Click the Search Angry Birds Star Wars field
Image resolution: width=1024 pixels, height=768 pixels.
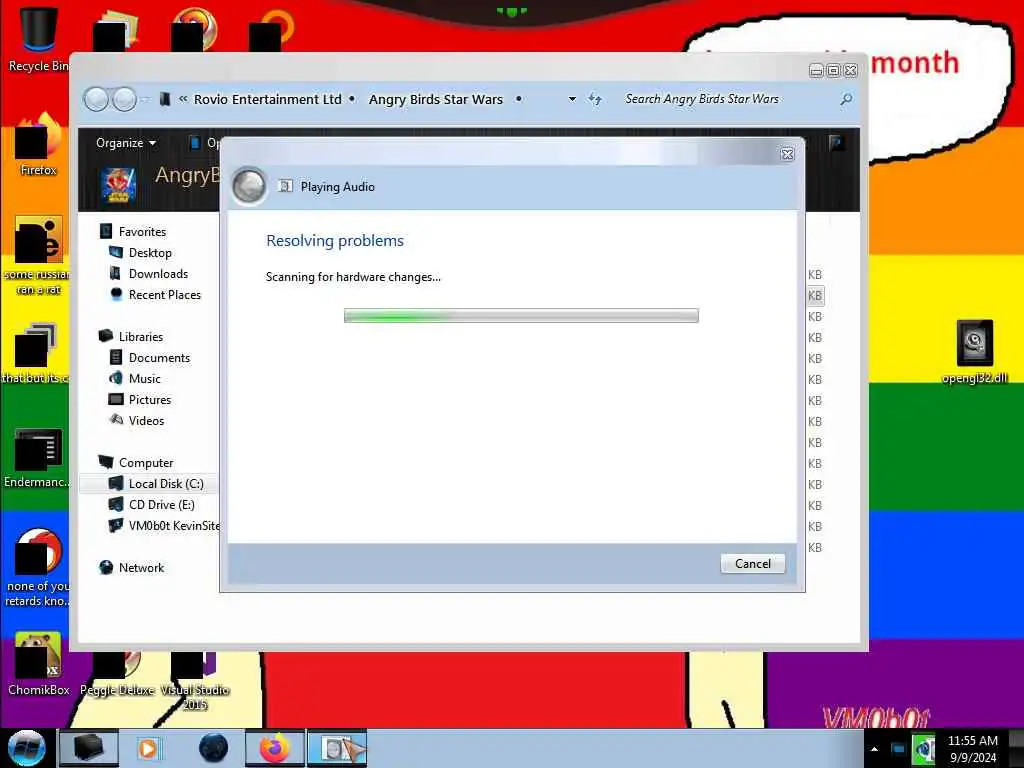coord(729,99)
